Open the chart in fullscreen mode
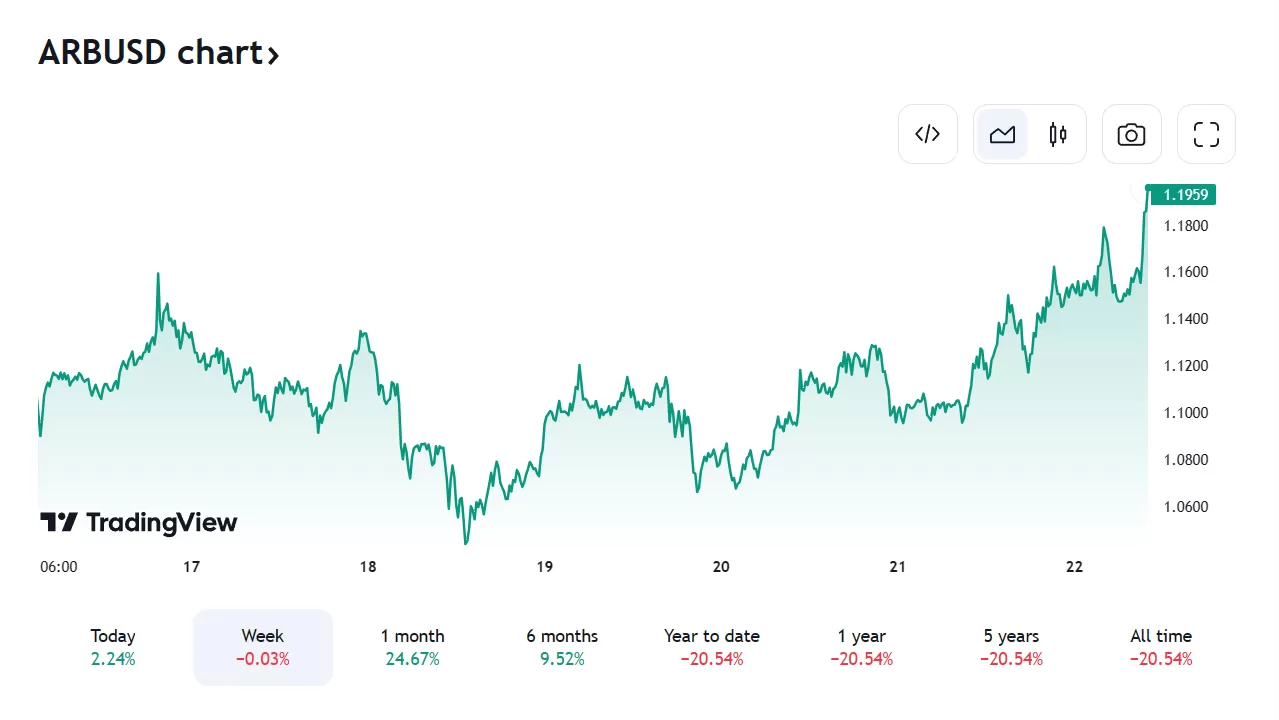 [1206, 134]
